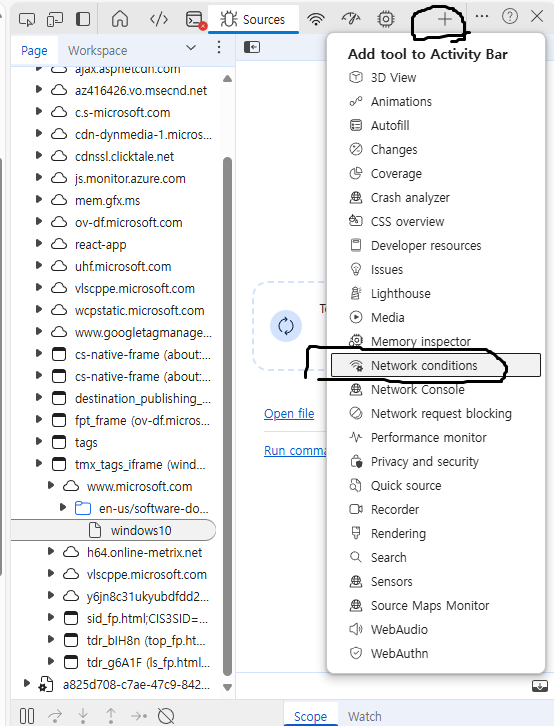The height and width of the screenshot is (726, 554).
Task: Select Network Console menu item
Action: 436,389
